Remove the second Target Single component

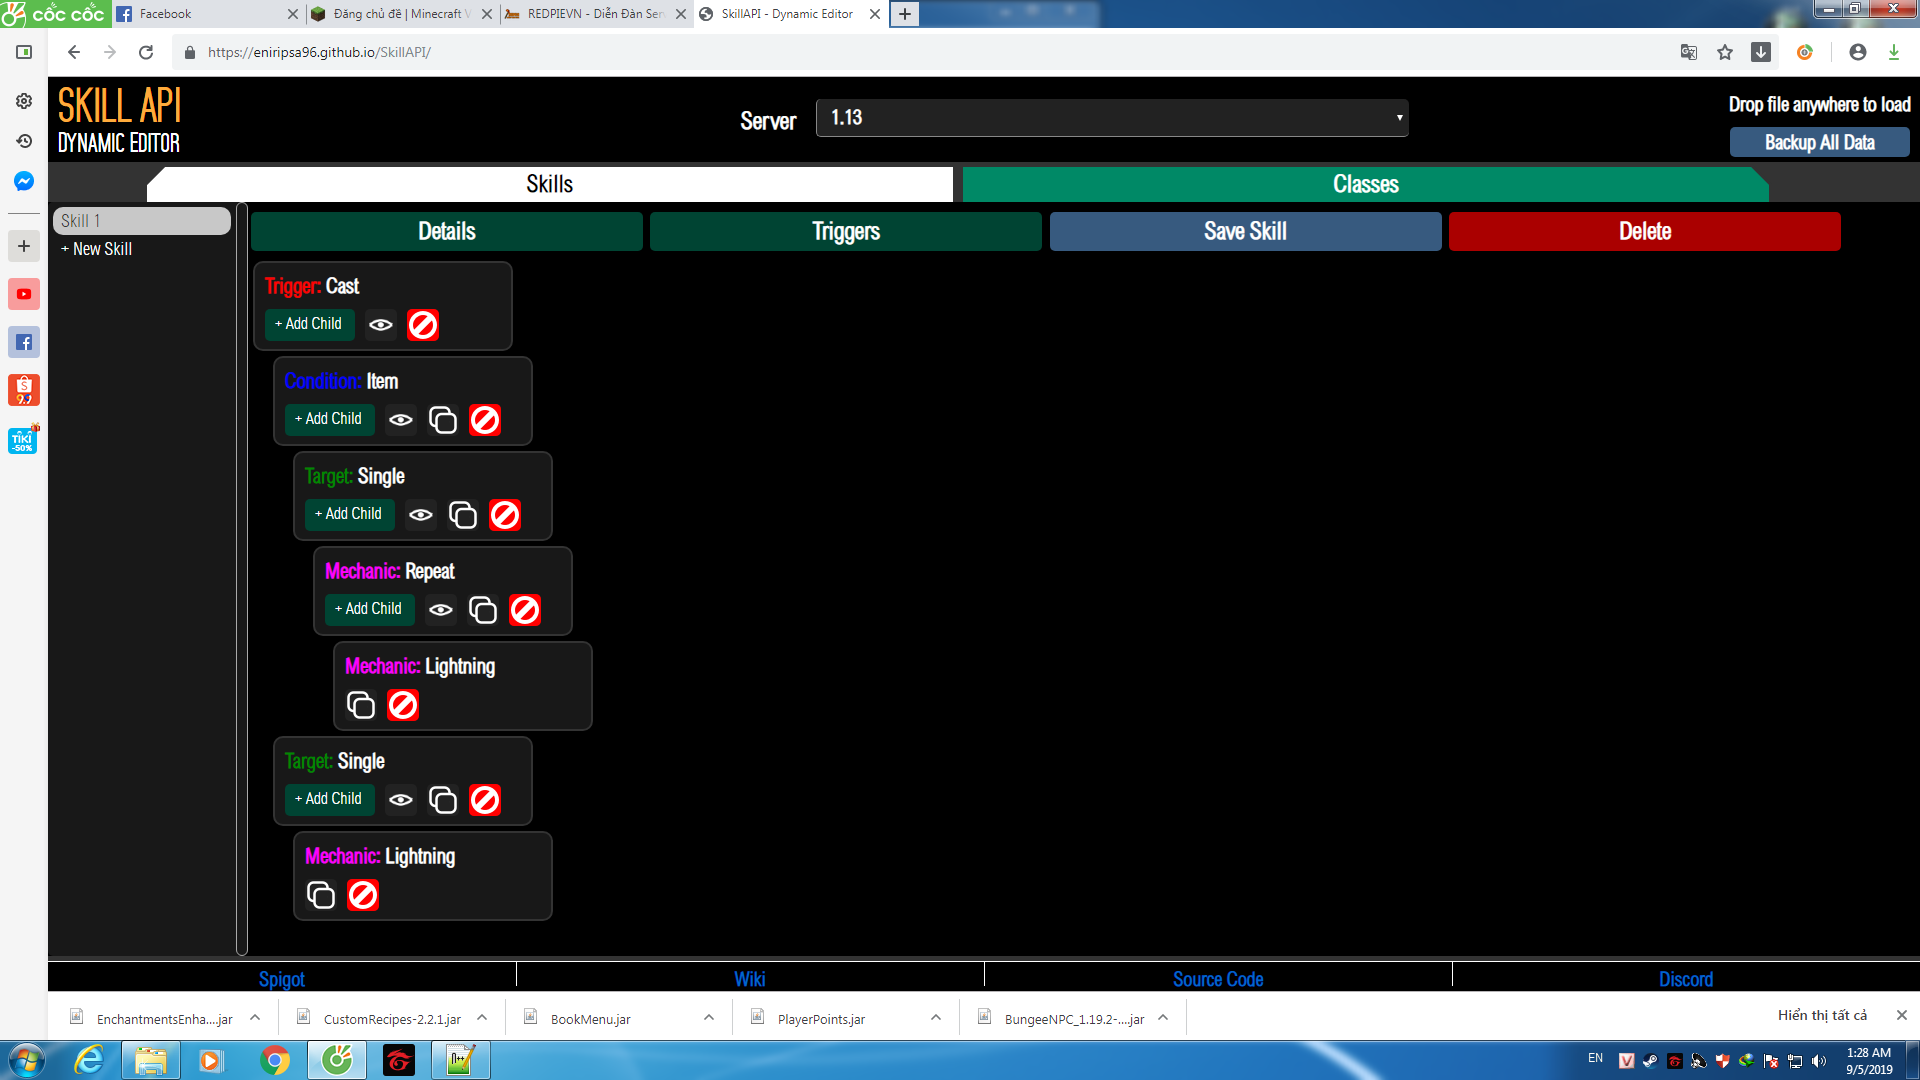tap(485, 800)
